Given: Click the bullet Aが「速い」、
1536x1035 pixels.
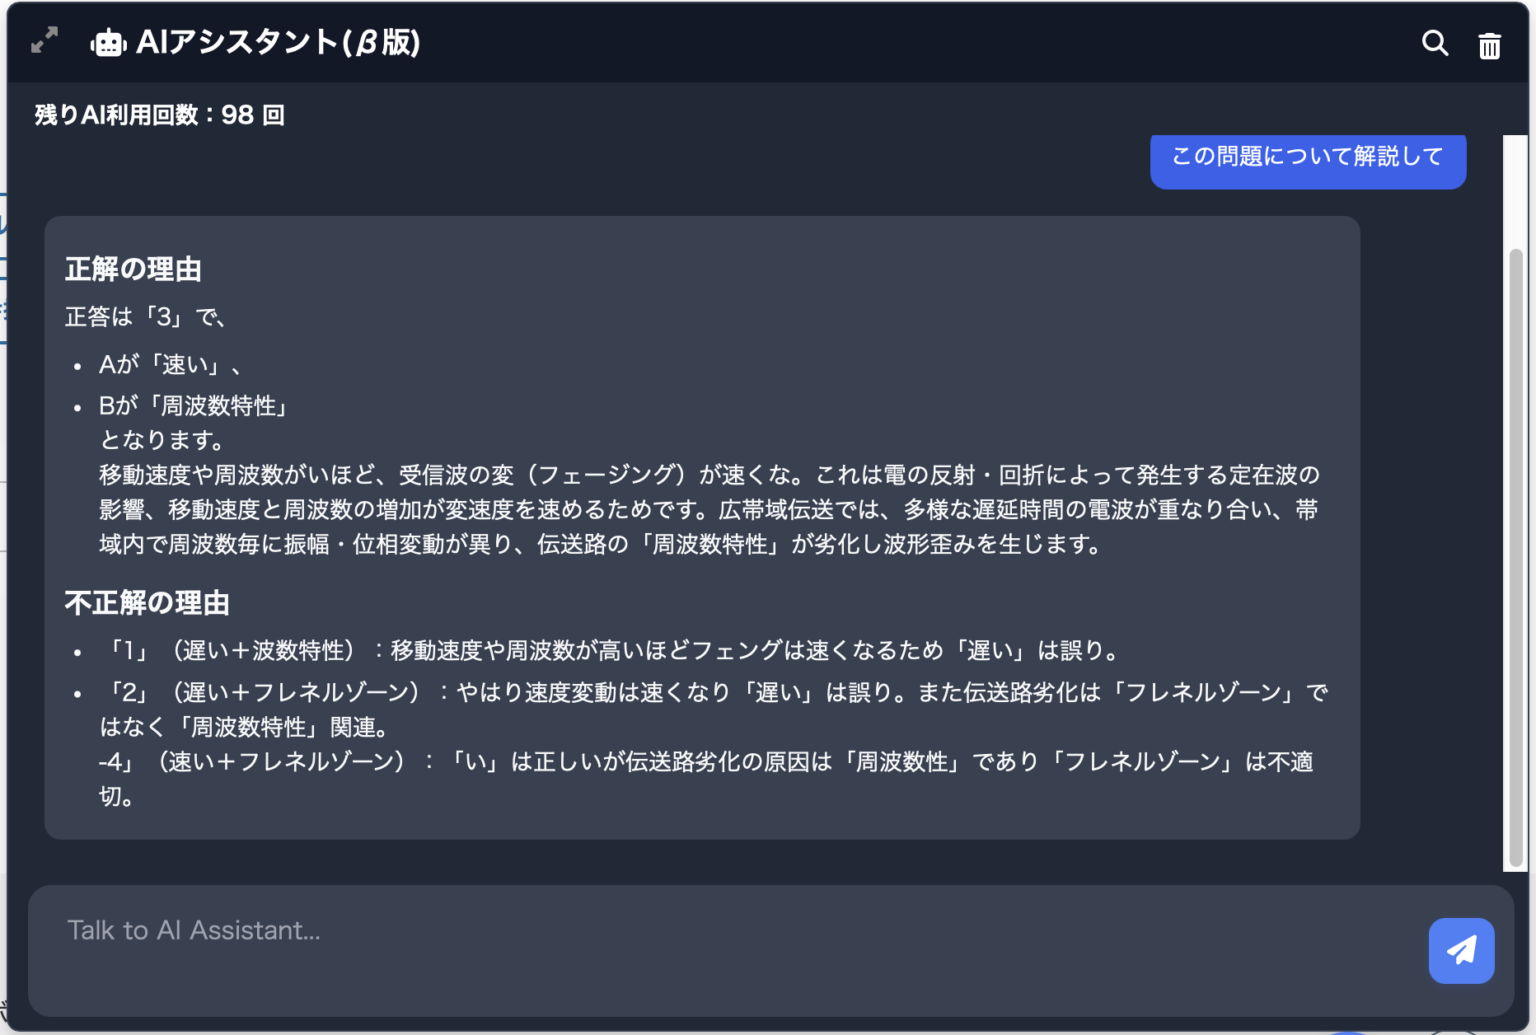Looking at the screenshot, I should click(x=170, y=365).
